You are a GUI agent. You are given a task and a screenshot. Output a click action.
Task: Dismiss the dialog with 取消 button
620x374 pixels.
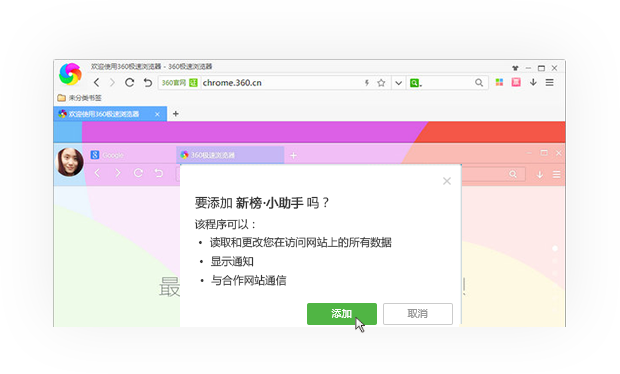(418, 314)
